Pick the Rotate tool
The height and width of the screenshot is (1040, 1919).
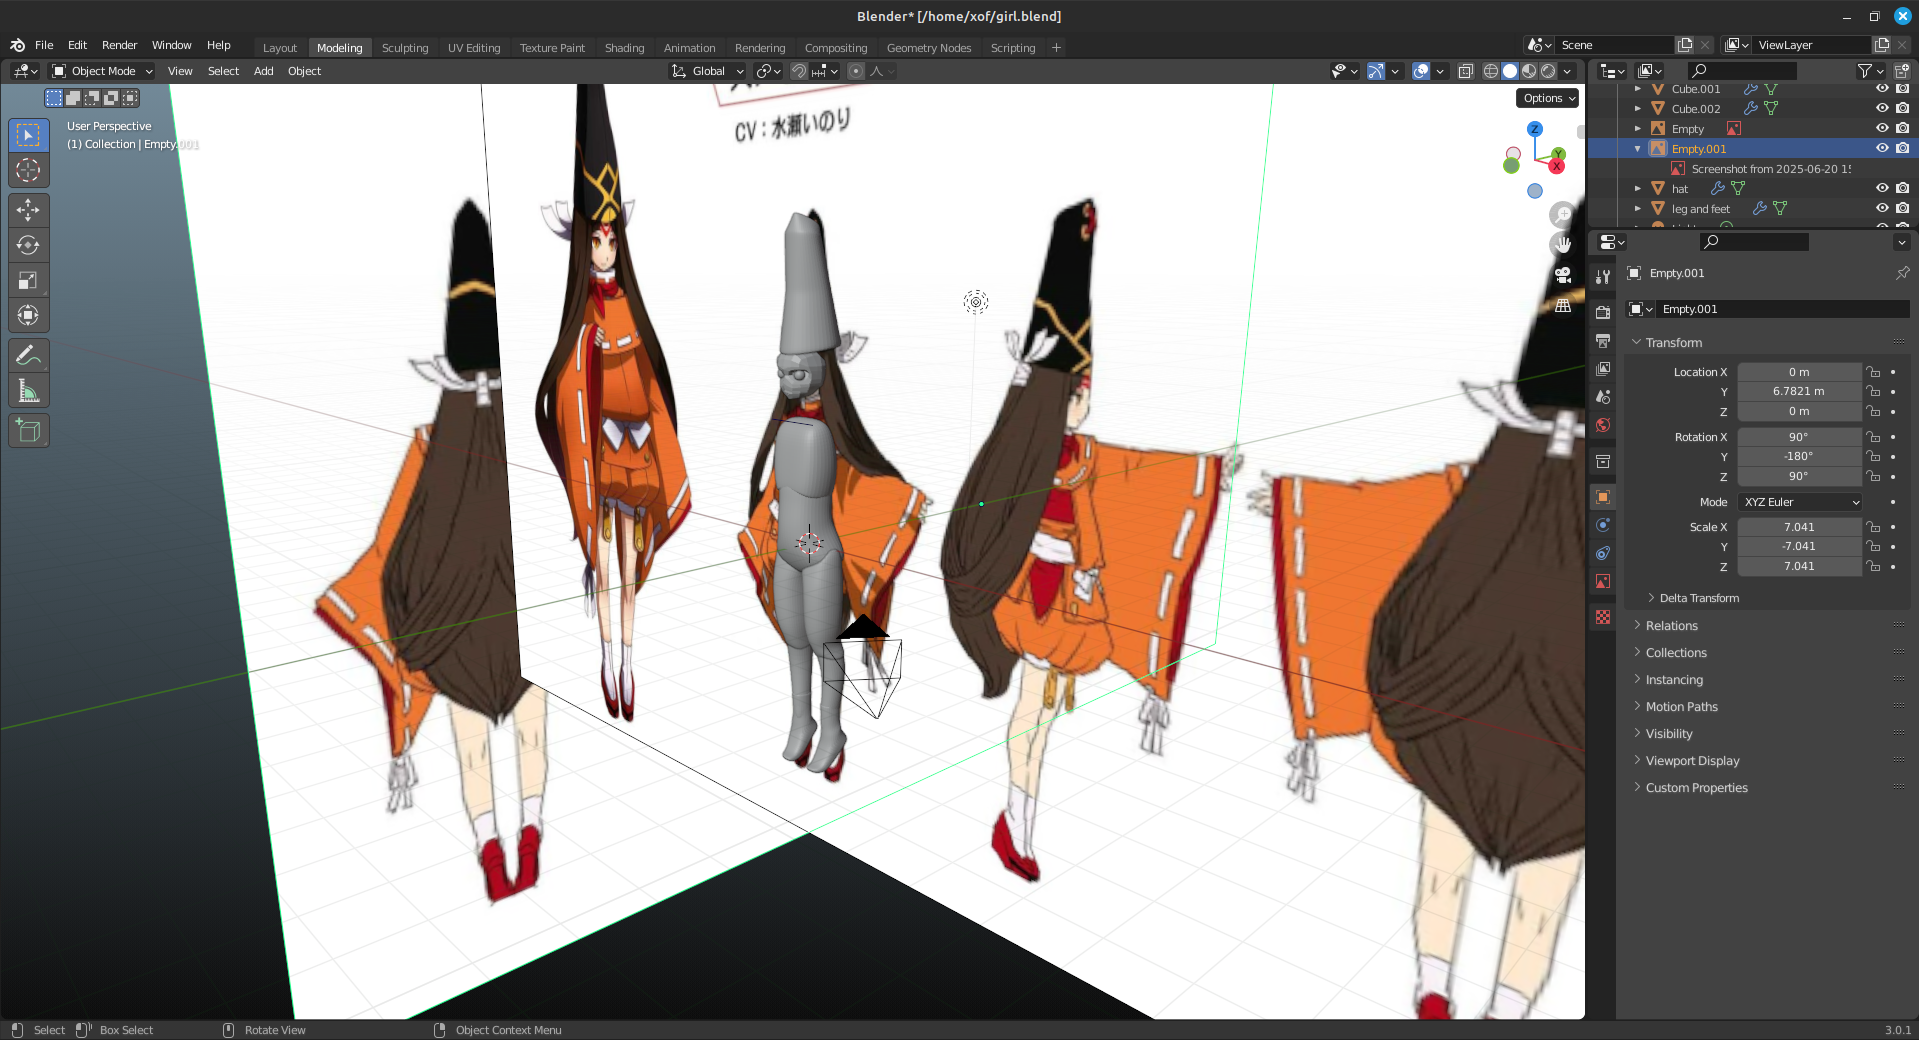pyautogui.click(x=28, y=245)
